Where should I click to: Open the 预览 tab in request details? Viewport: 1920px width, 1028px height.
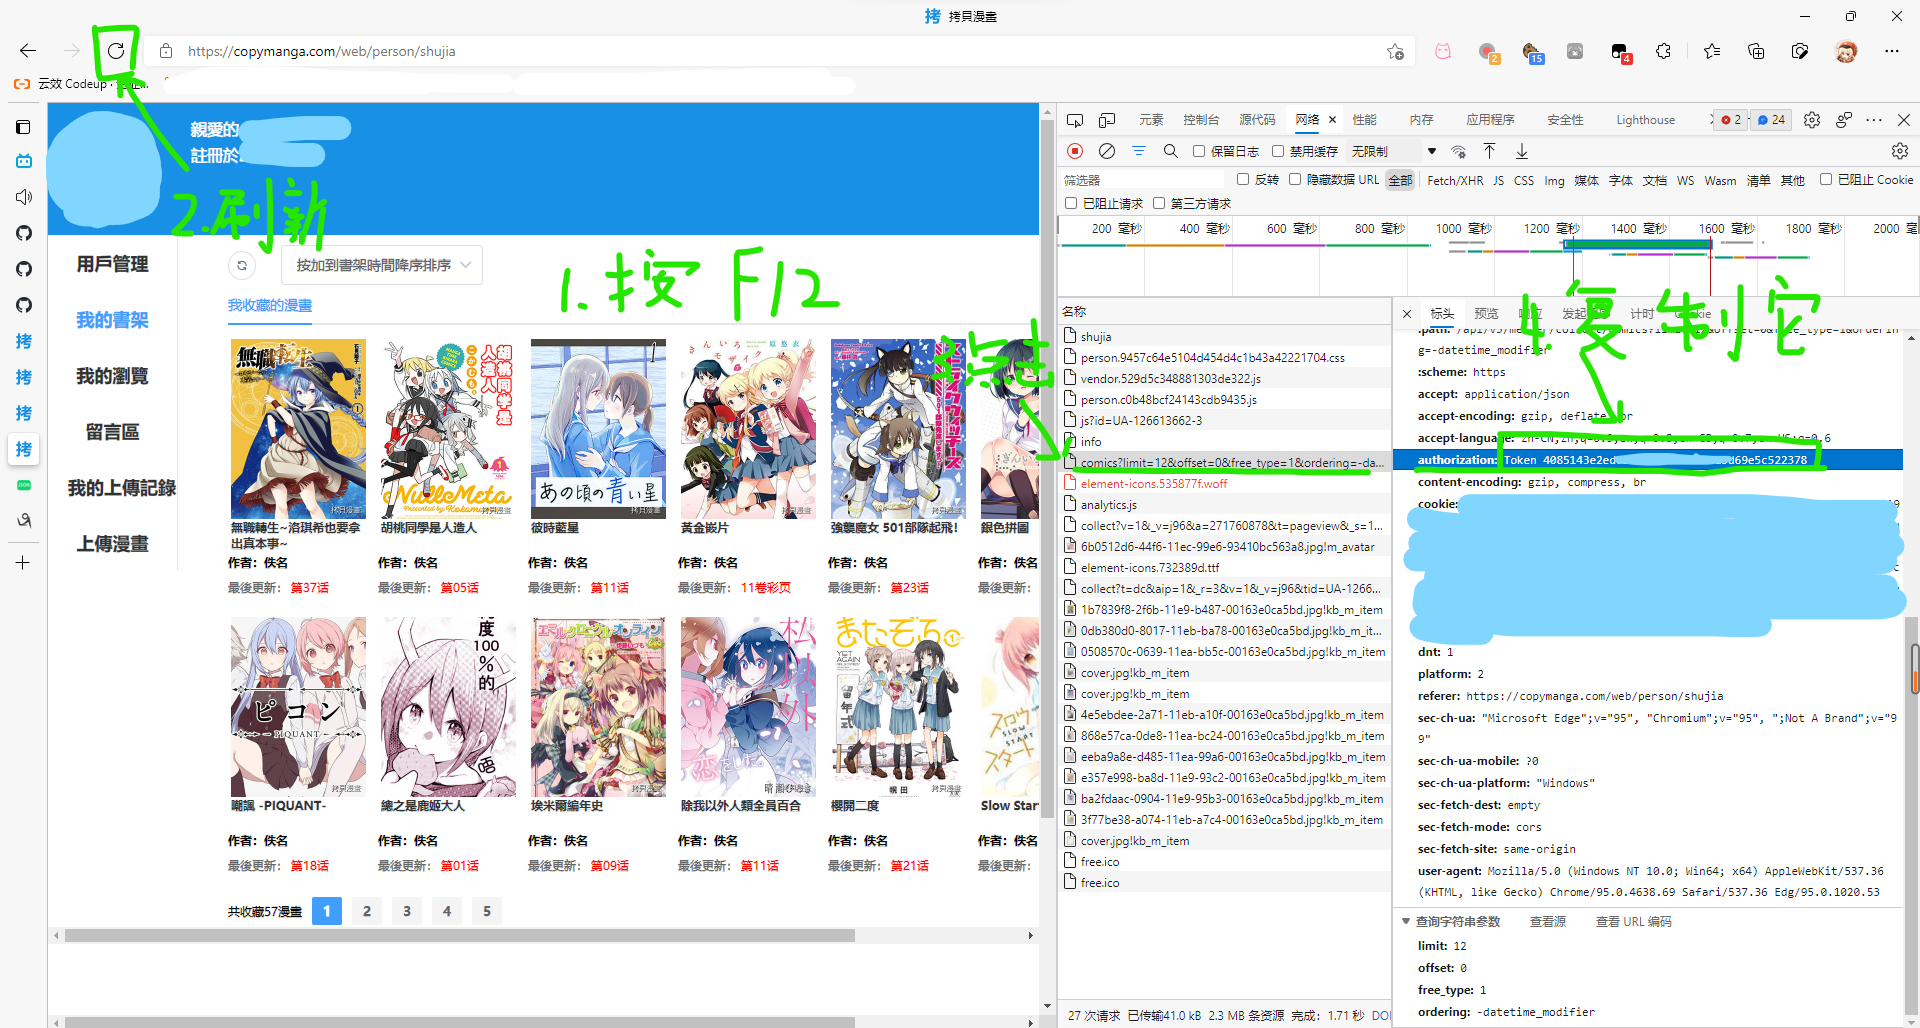coord(1486,313)
